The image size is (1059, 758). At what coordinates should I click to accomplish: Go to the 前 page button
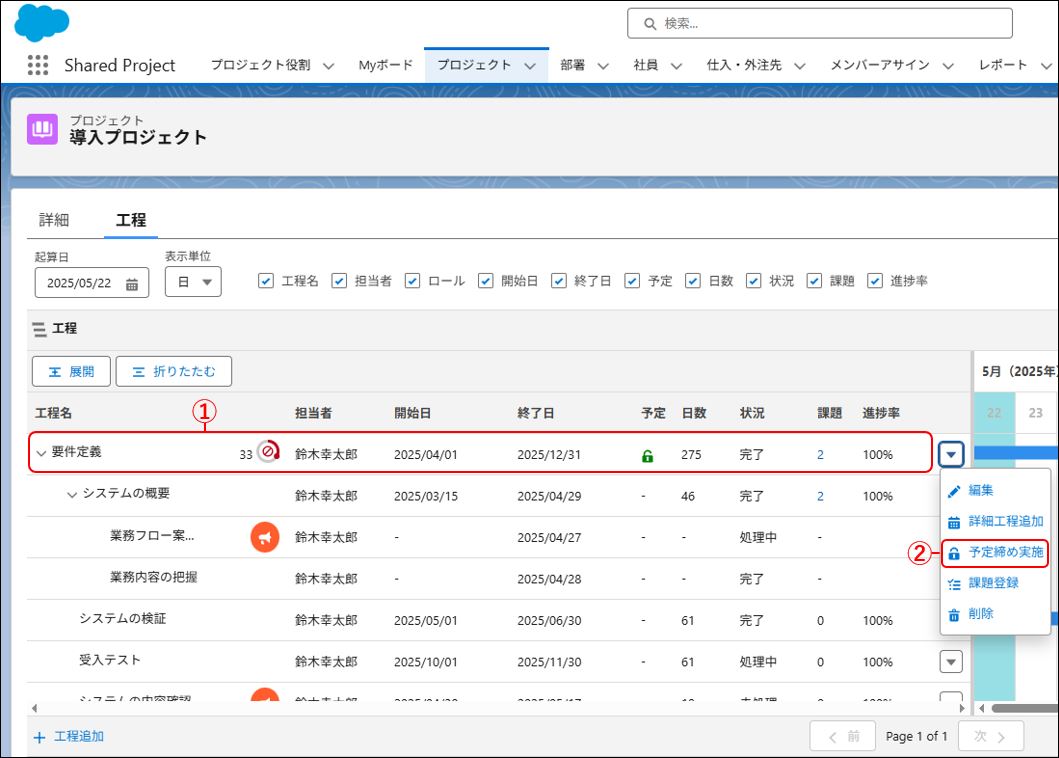[844, 736]
